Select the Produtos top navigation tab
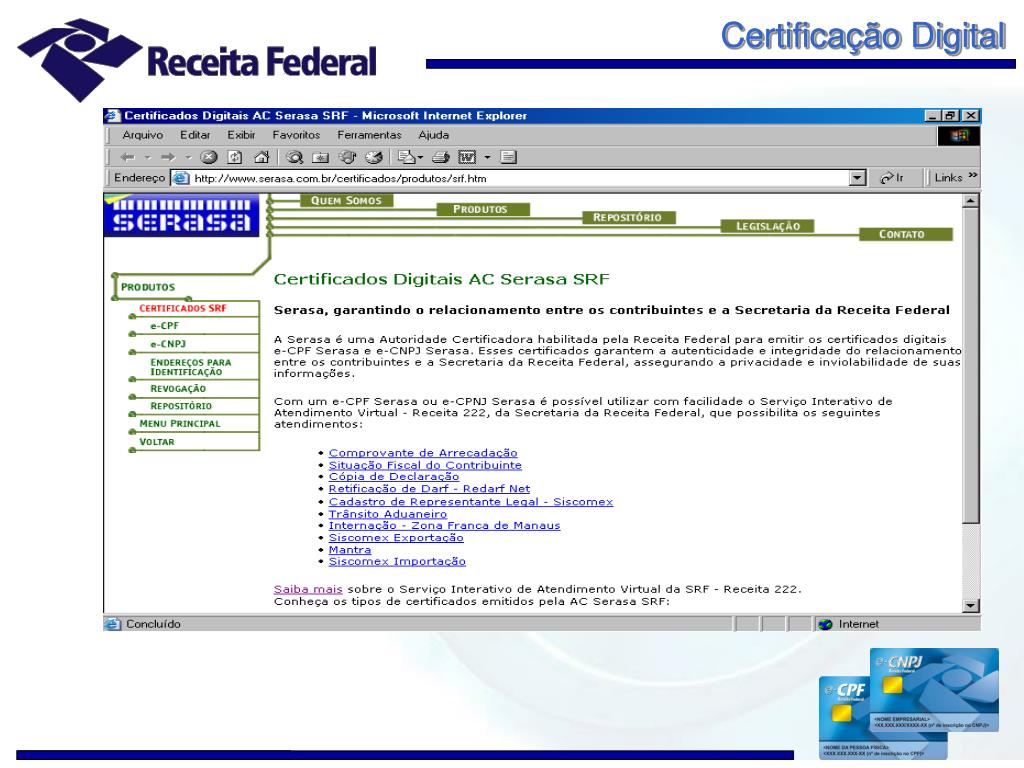This screenshot has width=1024, height=768. pyautogui.click(x=481, y=209)
